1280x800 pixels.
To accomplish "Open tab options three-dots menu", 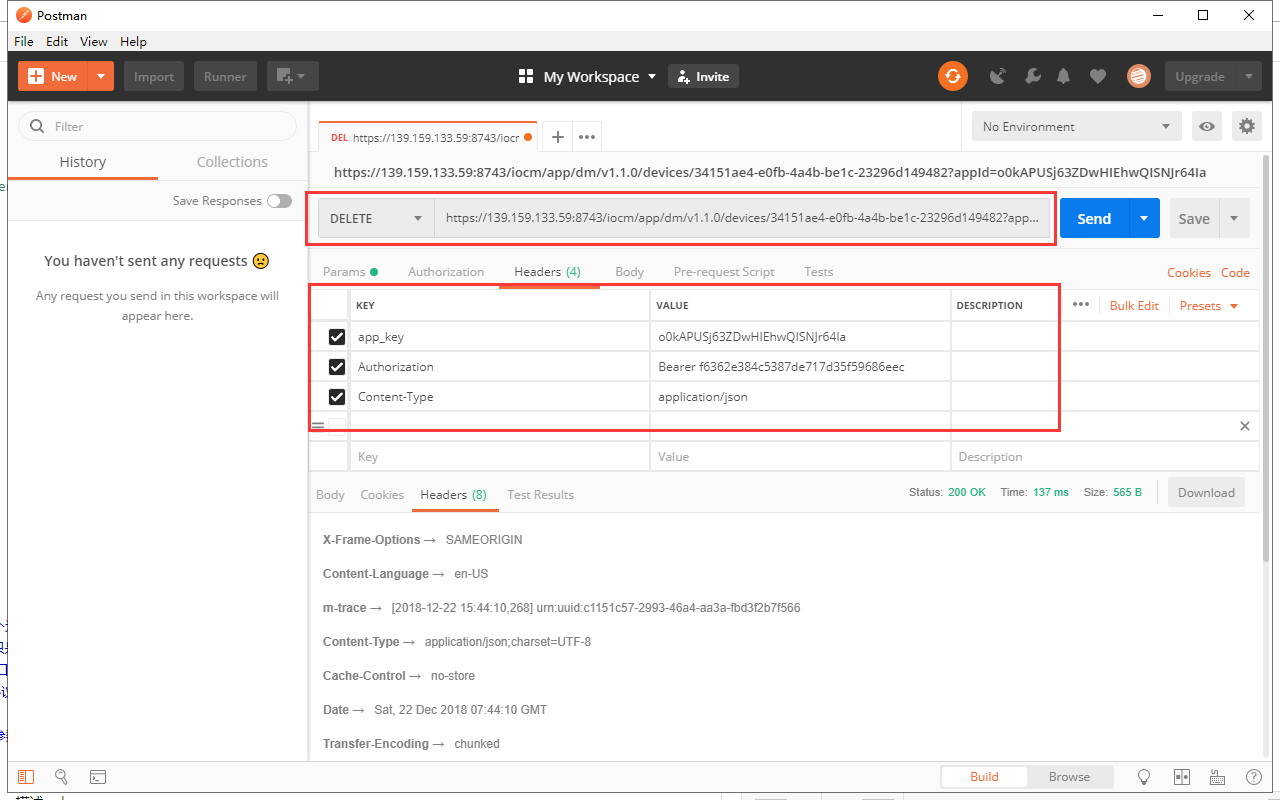I will (x=587, y=137).
